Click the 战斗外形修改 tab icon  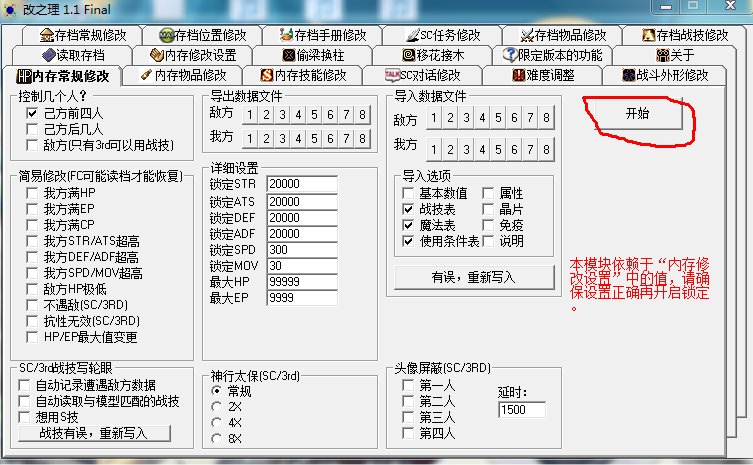tap(629, 75)
